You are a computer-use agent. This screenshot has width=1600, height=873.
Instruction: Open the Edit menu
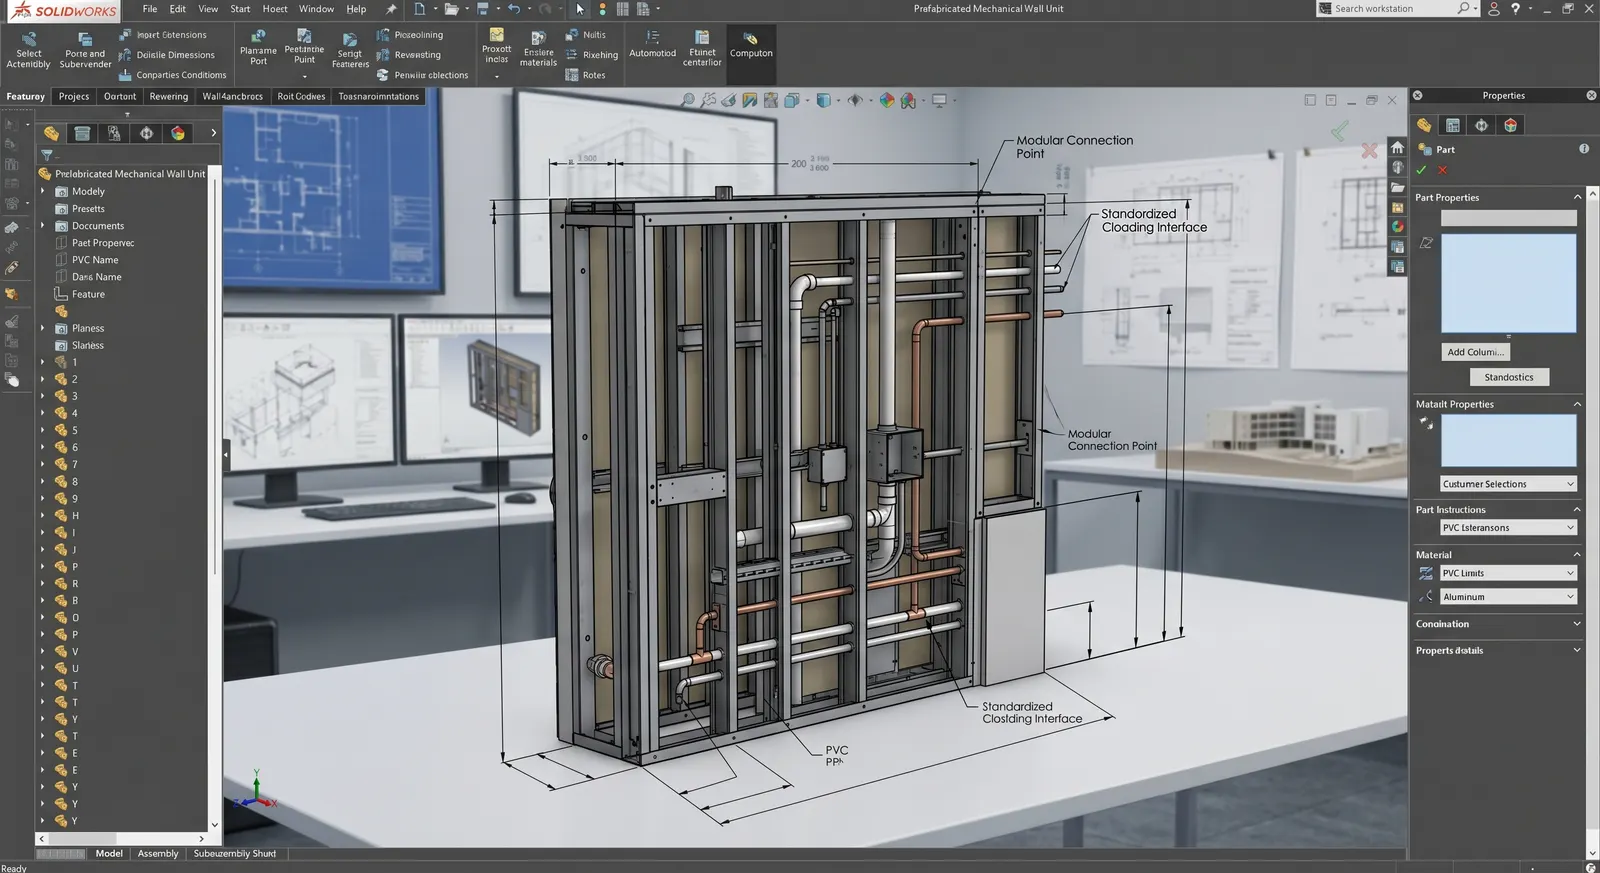click(x=177, y=9)
